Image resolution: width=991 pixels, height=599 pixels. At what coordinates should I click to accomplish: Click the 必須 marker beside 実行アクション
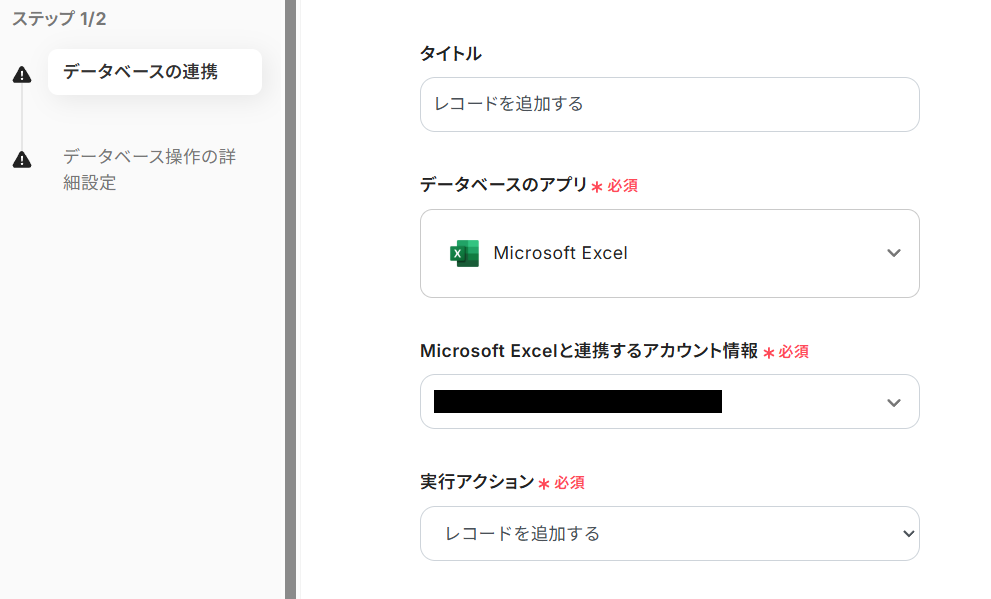click(562, 483)
